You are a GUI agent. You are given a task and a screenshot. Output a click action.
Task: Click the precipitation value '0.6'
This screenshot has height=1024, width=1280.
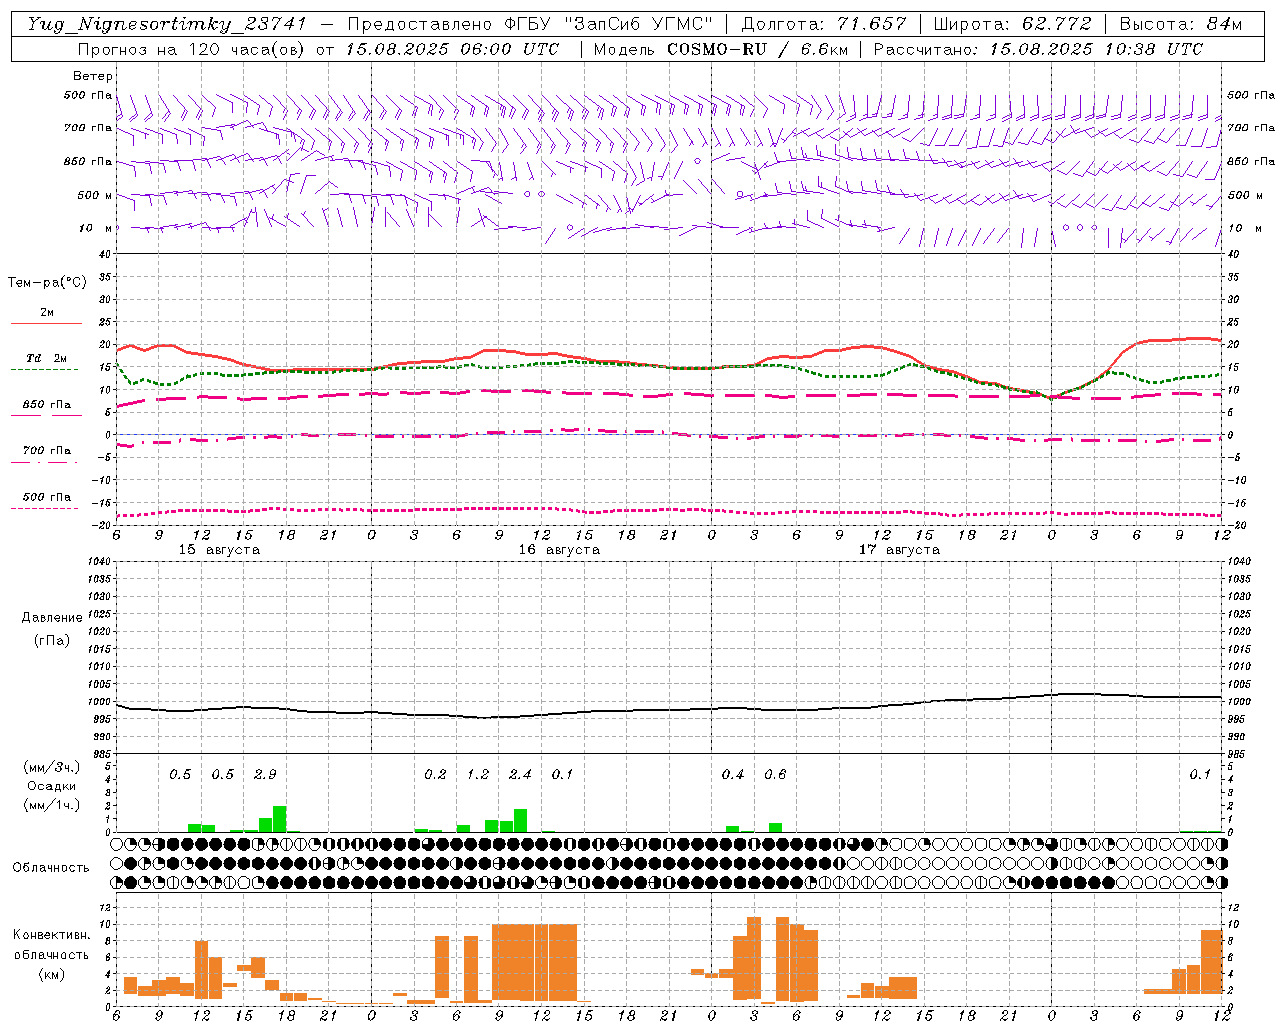pyautogui.click(x=775, y=775)
